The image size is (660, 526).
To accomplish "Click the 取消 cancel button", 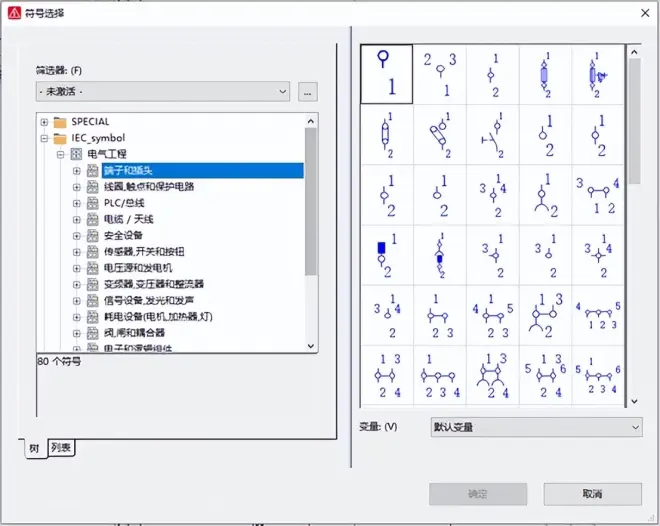I will (593, 494).
